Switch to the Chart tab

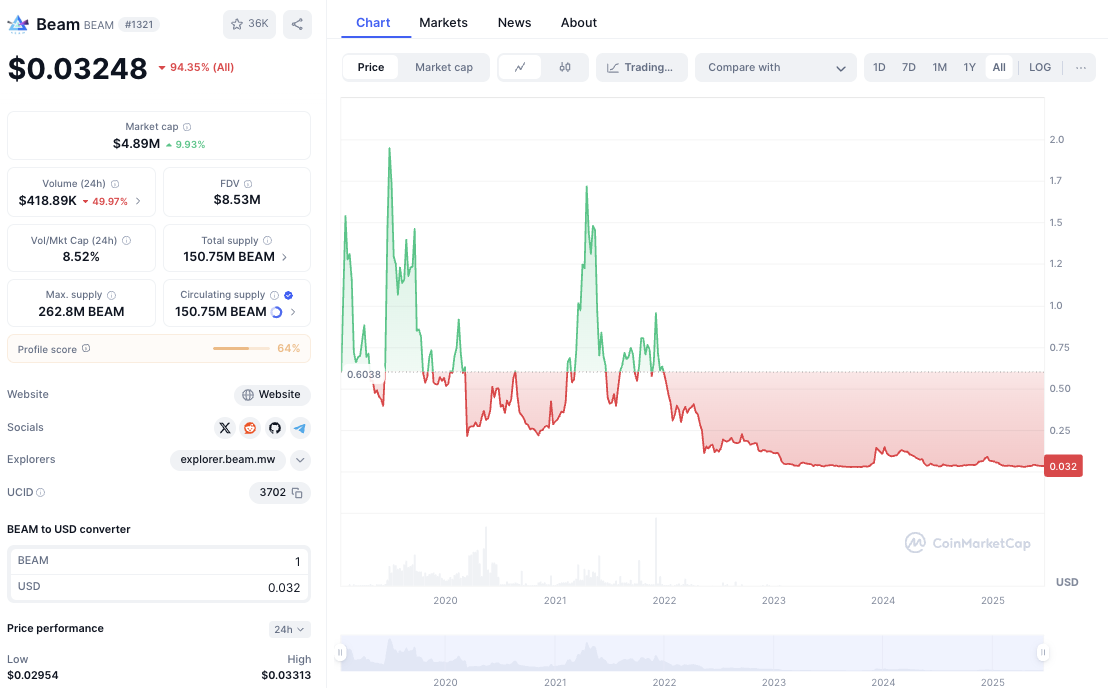point(373,23)
